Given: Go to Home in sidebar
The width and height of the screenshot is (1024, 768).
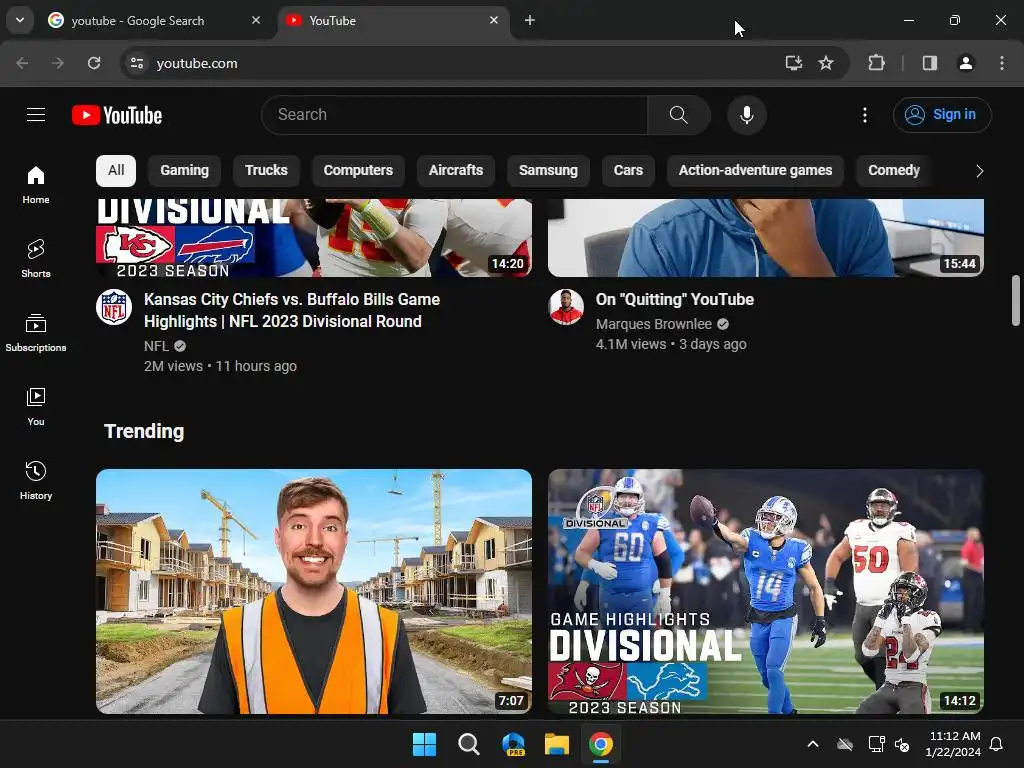Looking at the screenshot, I should tap(36, 185).
